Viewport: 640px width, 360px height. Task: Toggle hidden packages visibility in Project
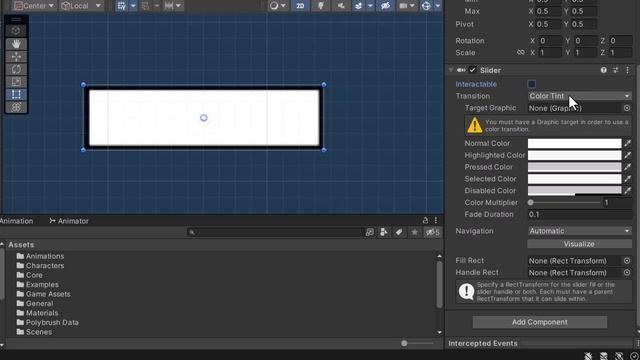pos(432,232)
